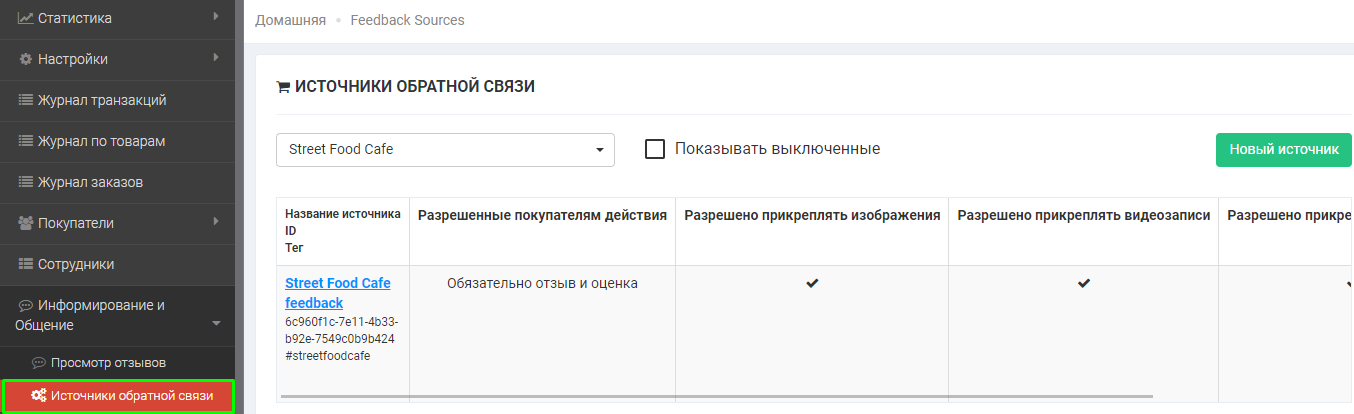Click the horizontal scrollbar under the table
The height and width of the screenshot is (414, 1354).
[x=716, y=397]
